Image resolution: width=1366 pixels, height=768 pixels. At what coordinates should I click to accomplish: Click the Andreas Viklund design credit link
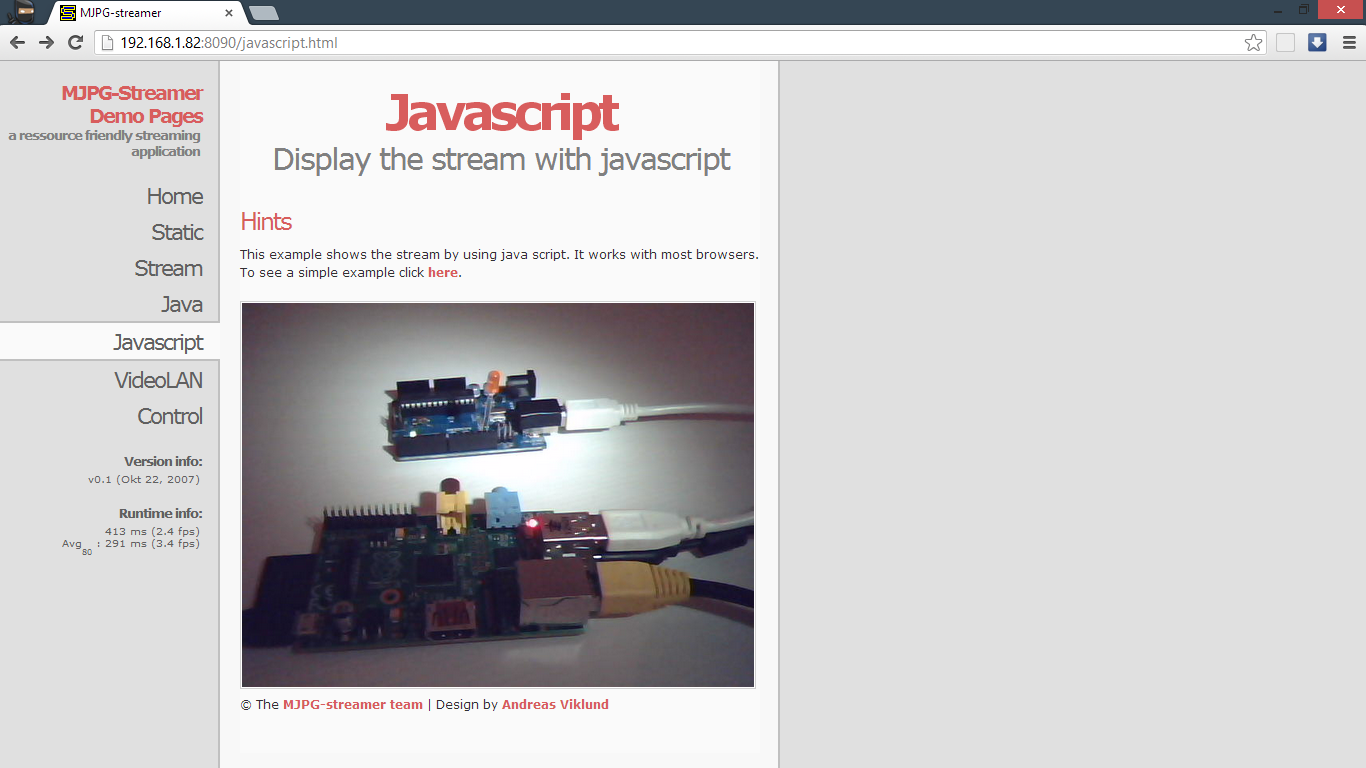(x=555, y=704)
